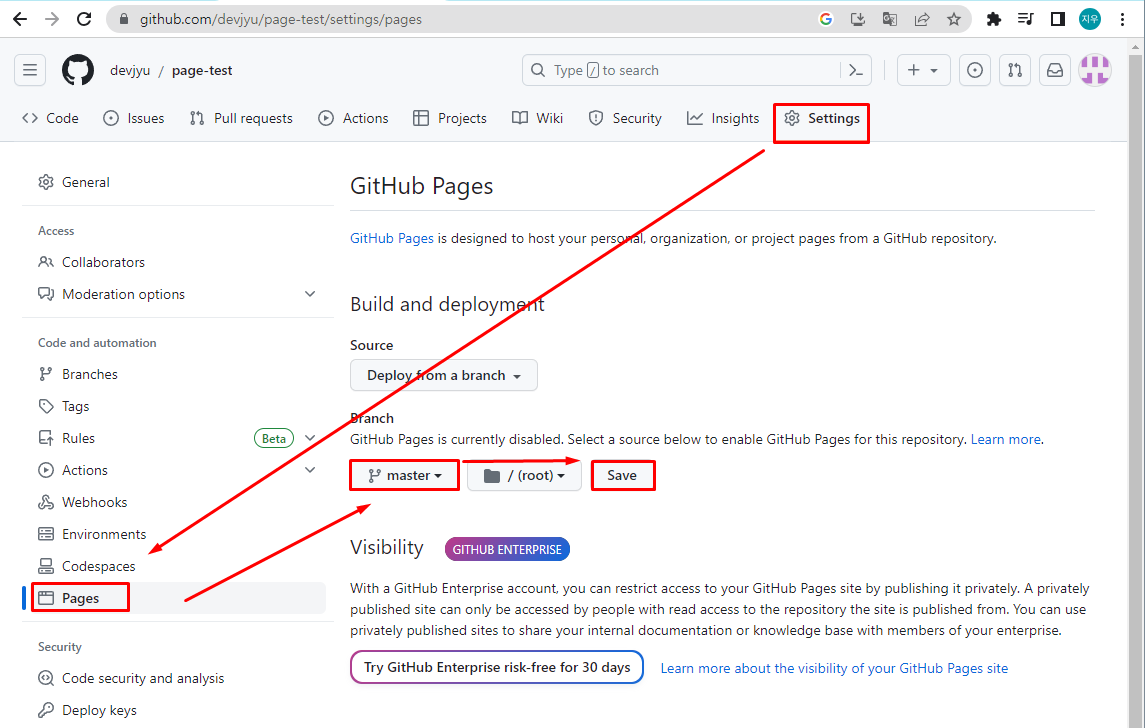The image size is (1145, 728).
Task: Open the Chrome profile avatar
Action: pos(1090,19)
